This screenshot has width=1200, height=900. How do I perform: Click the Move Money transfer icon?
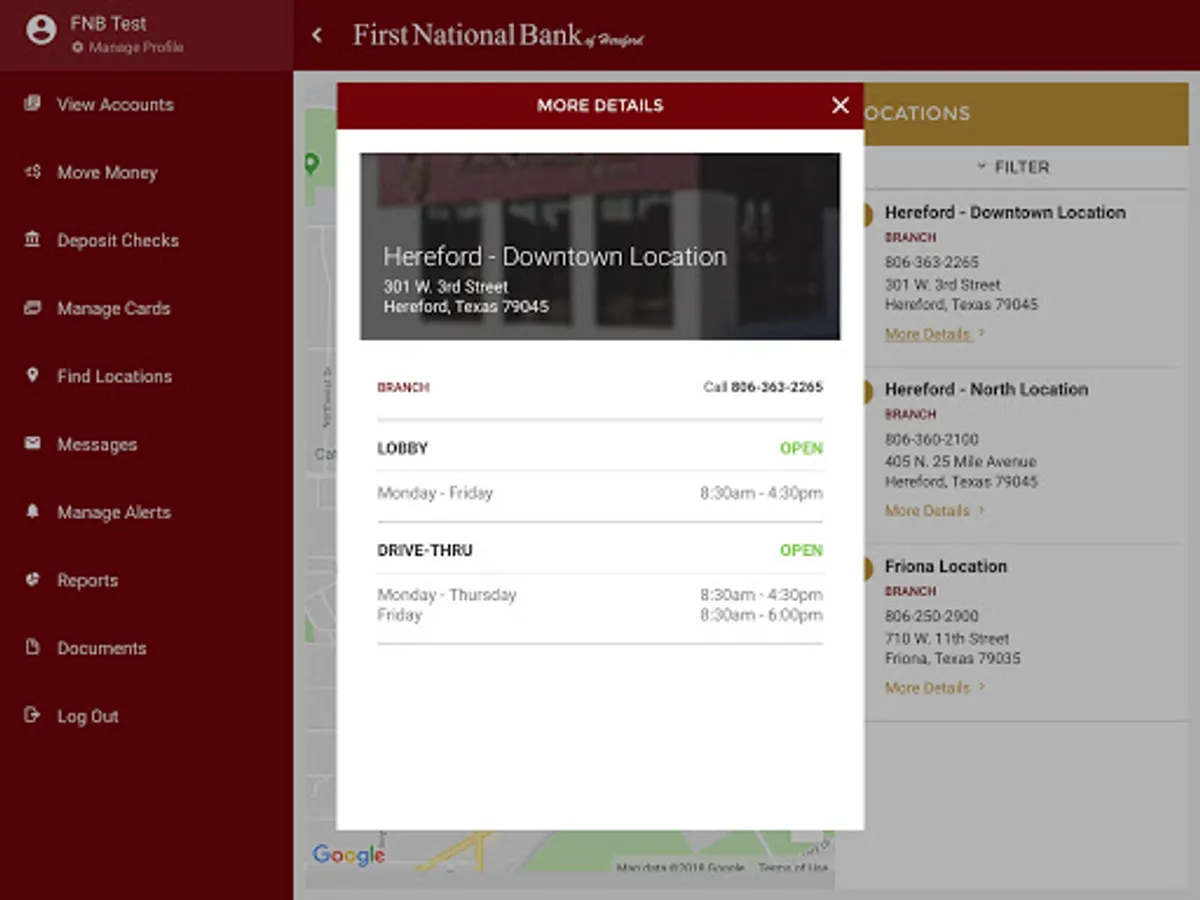(33, 171)
